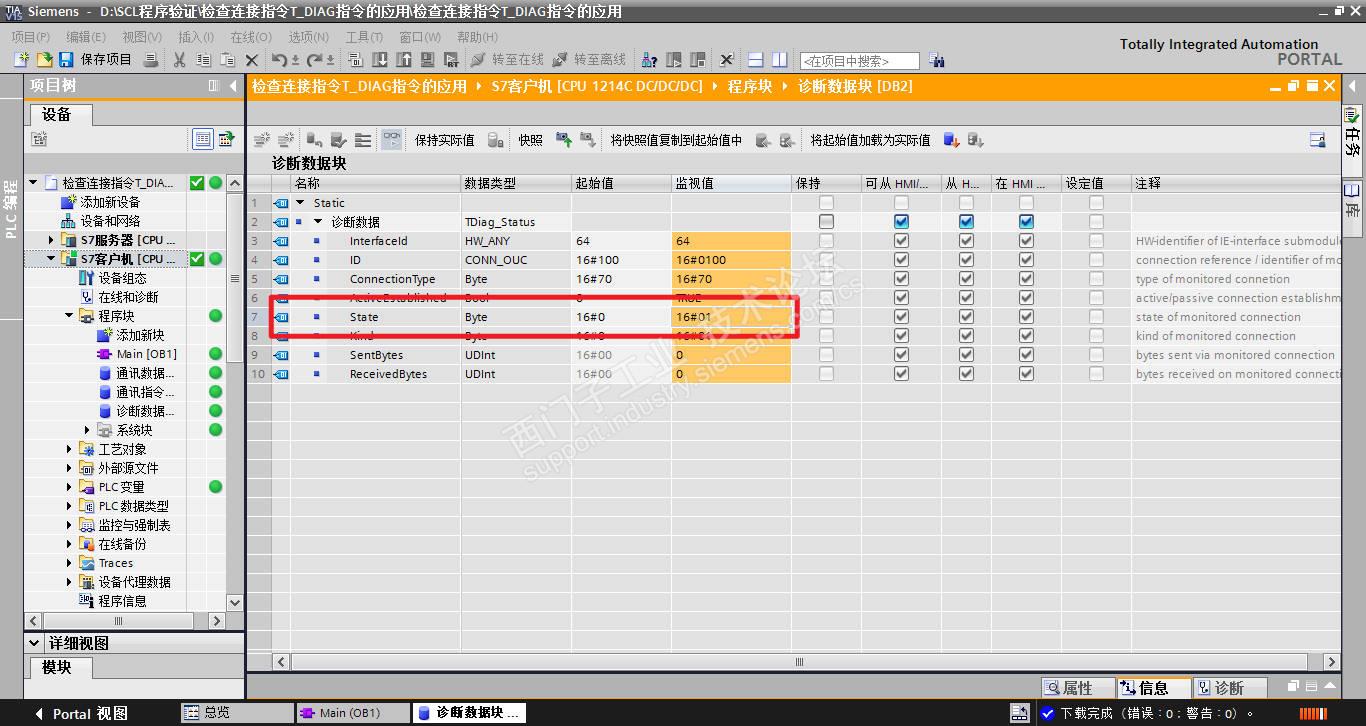Click the split editor vertically icon
This screenshot has height=726, width=1366.
tap(780, 60)
